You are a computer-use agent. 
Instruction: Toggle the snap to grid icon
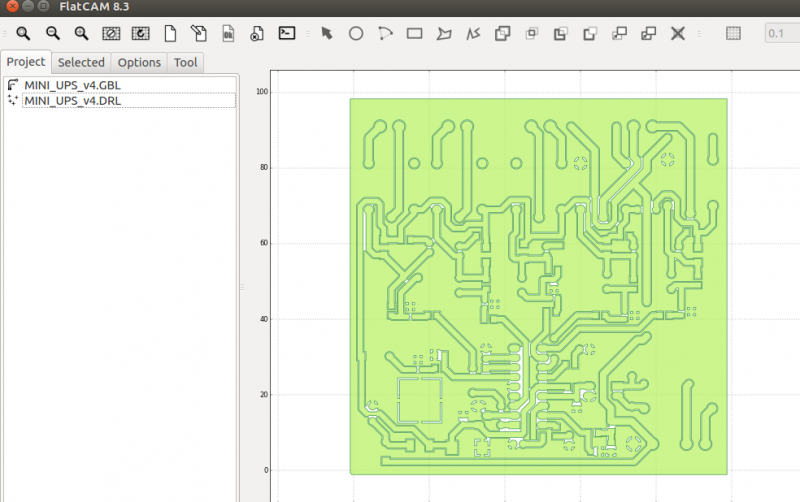pos(733,33)
